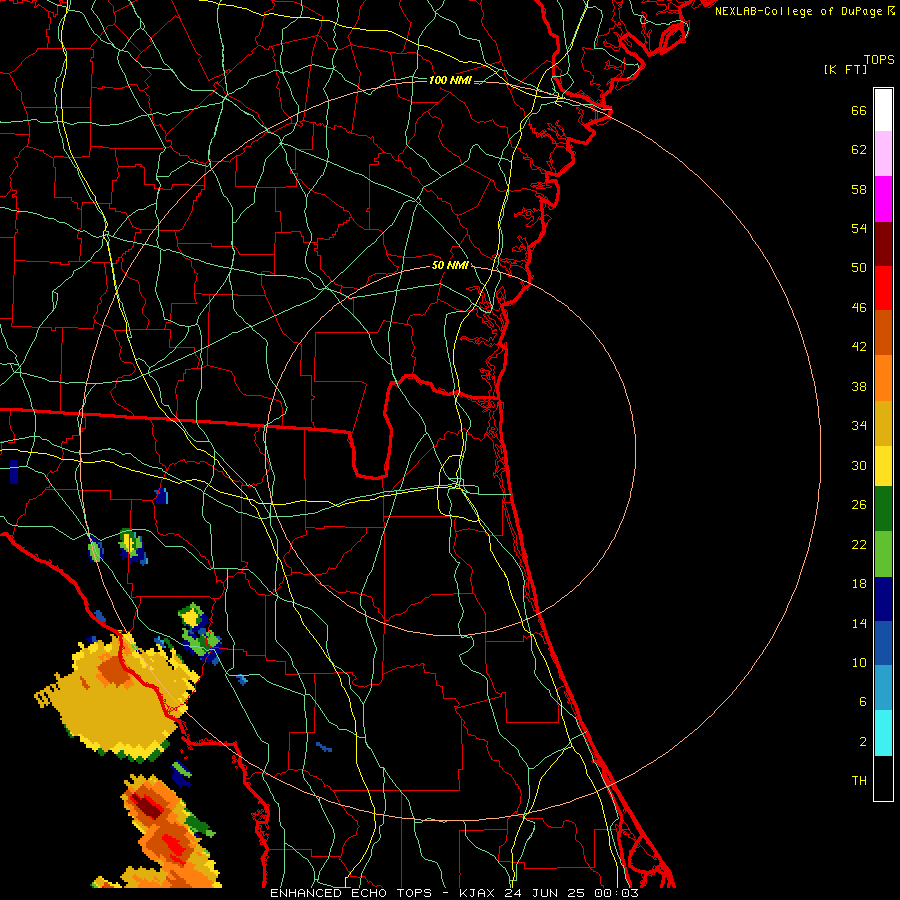Screen dimensions: 900x900
Task: Click the 'TH' legend label
Action: [x=859, y=781]
